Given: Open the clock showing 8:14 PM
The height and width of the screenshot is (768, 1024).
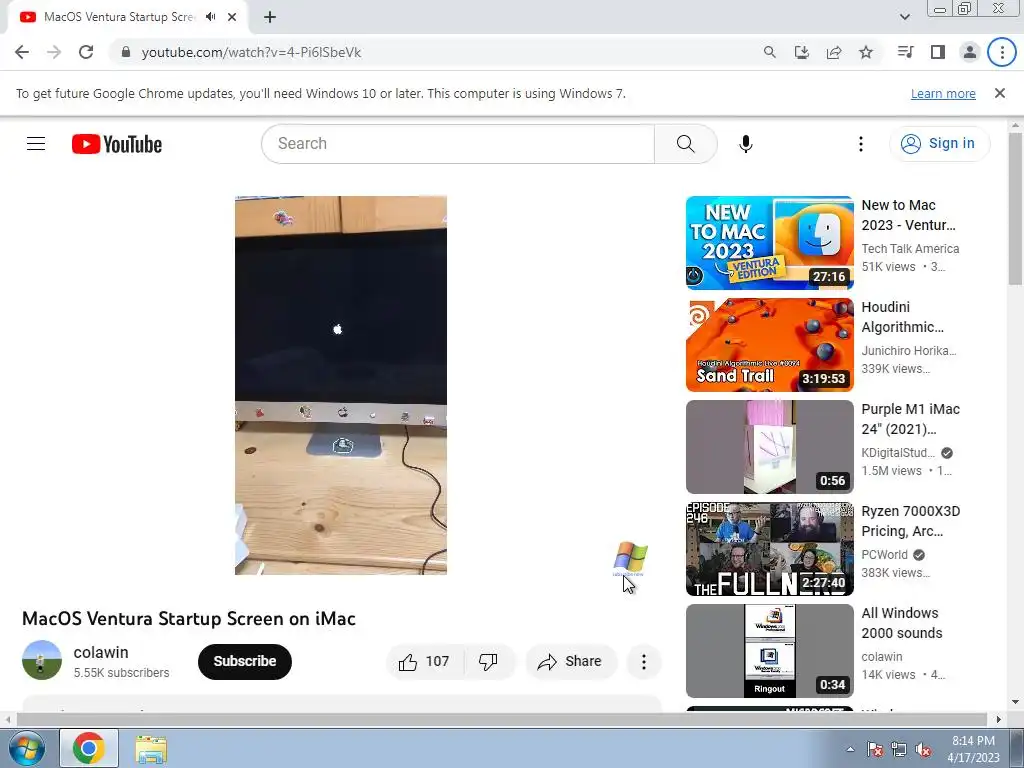Looking at the screenshot, I should click(974, 749).
